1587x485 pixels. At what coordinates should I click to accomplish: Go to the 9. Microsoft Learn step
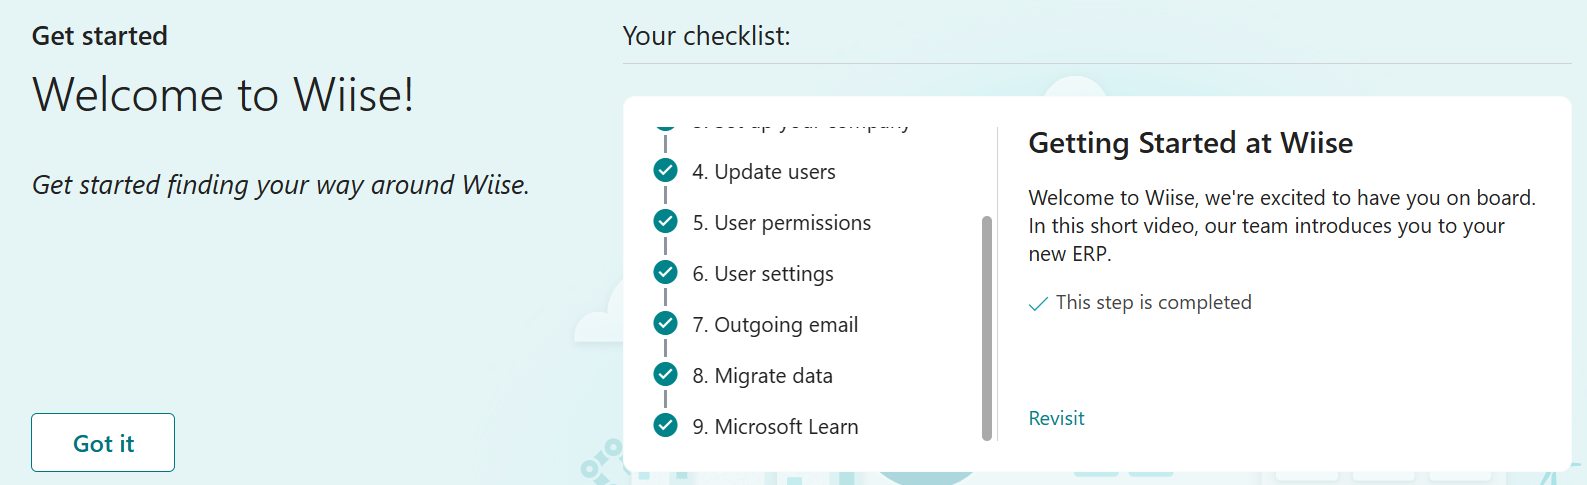pos(775,427)
